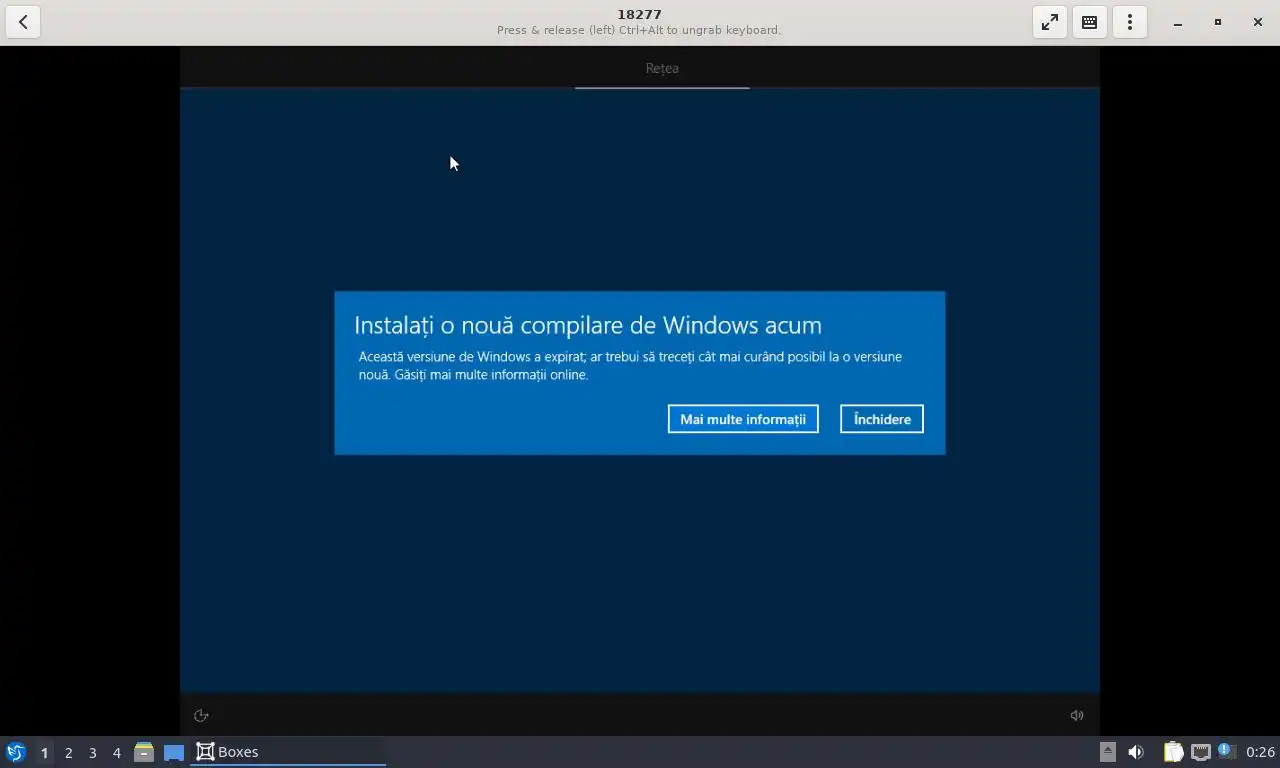
Task: Switch to workspace 2
Action: click(68, 752)
